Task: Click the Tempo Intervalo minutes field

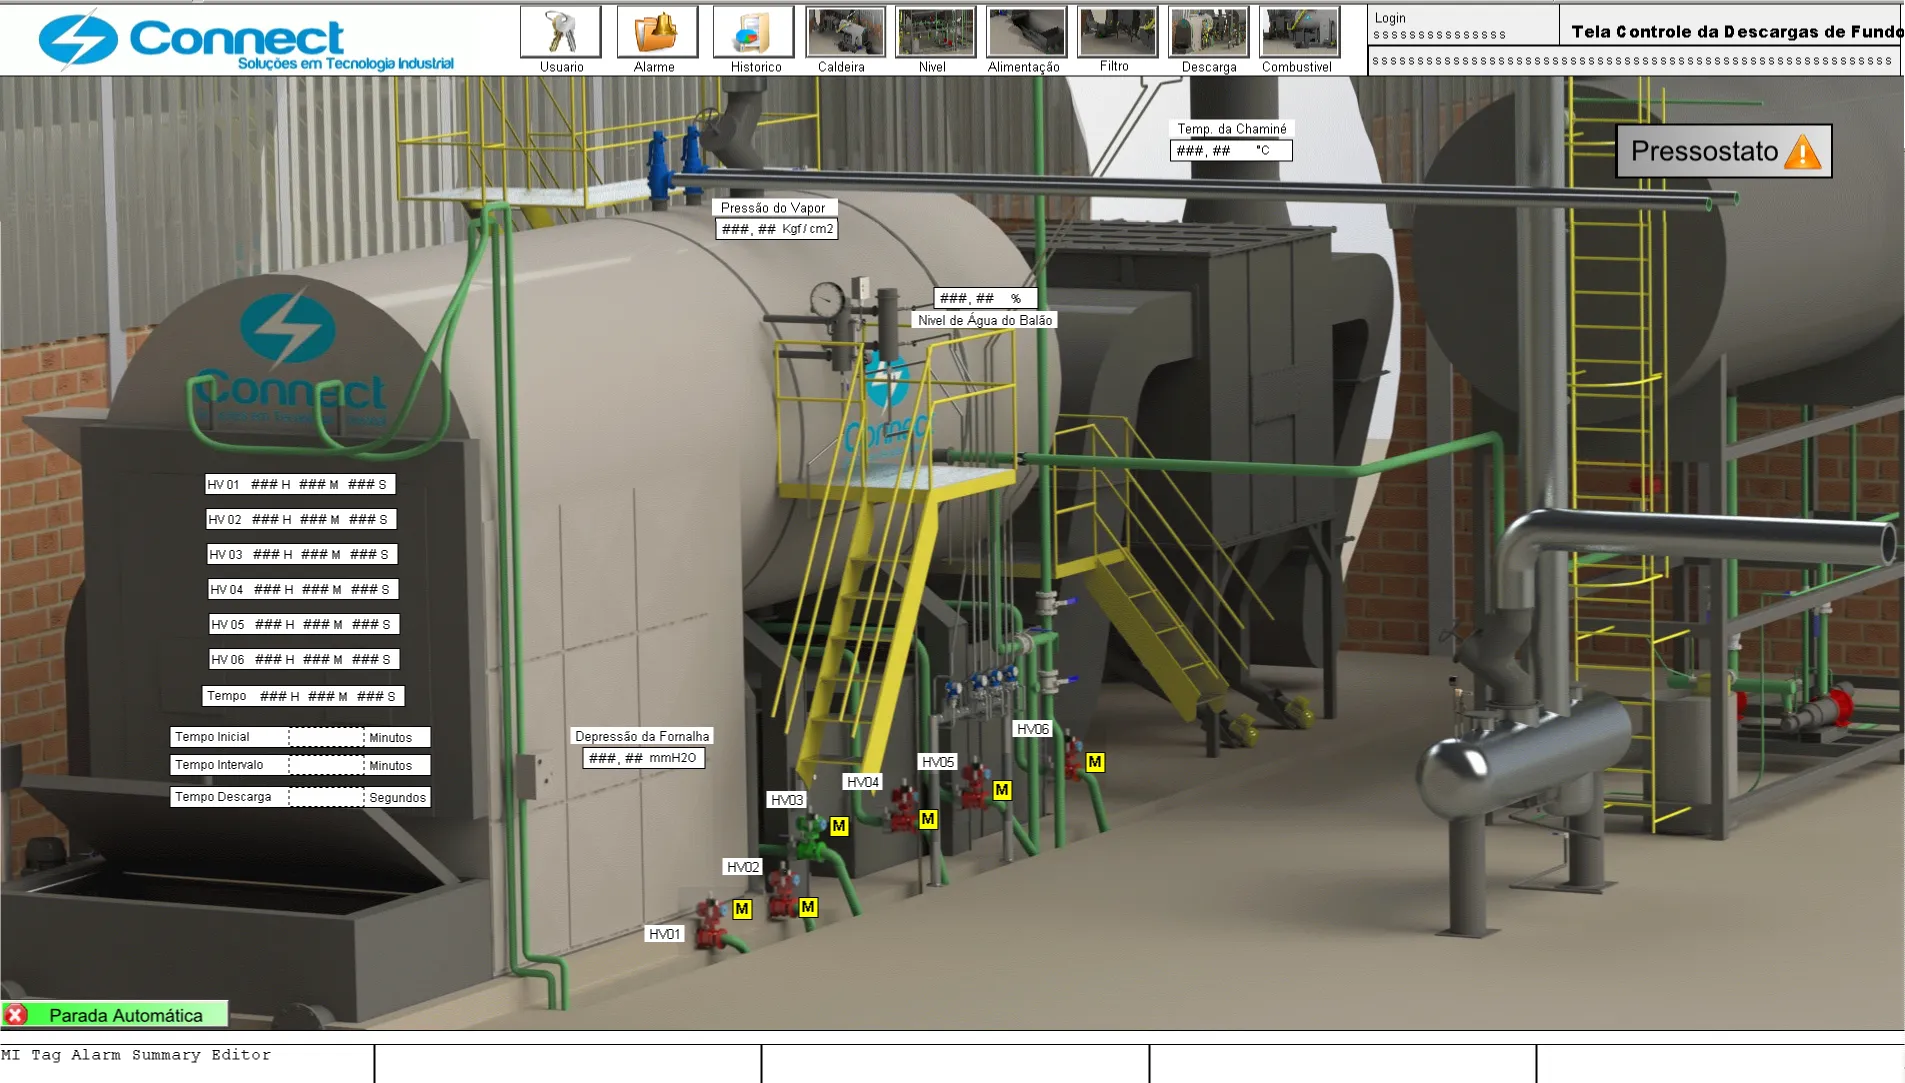Action: coord(326,765)
